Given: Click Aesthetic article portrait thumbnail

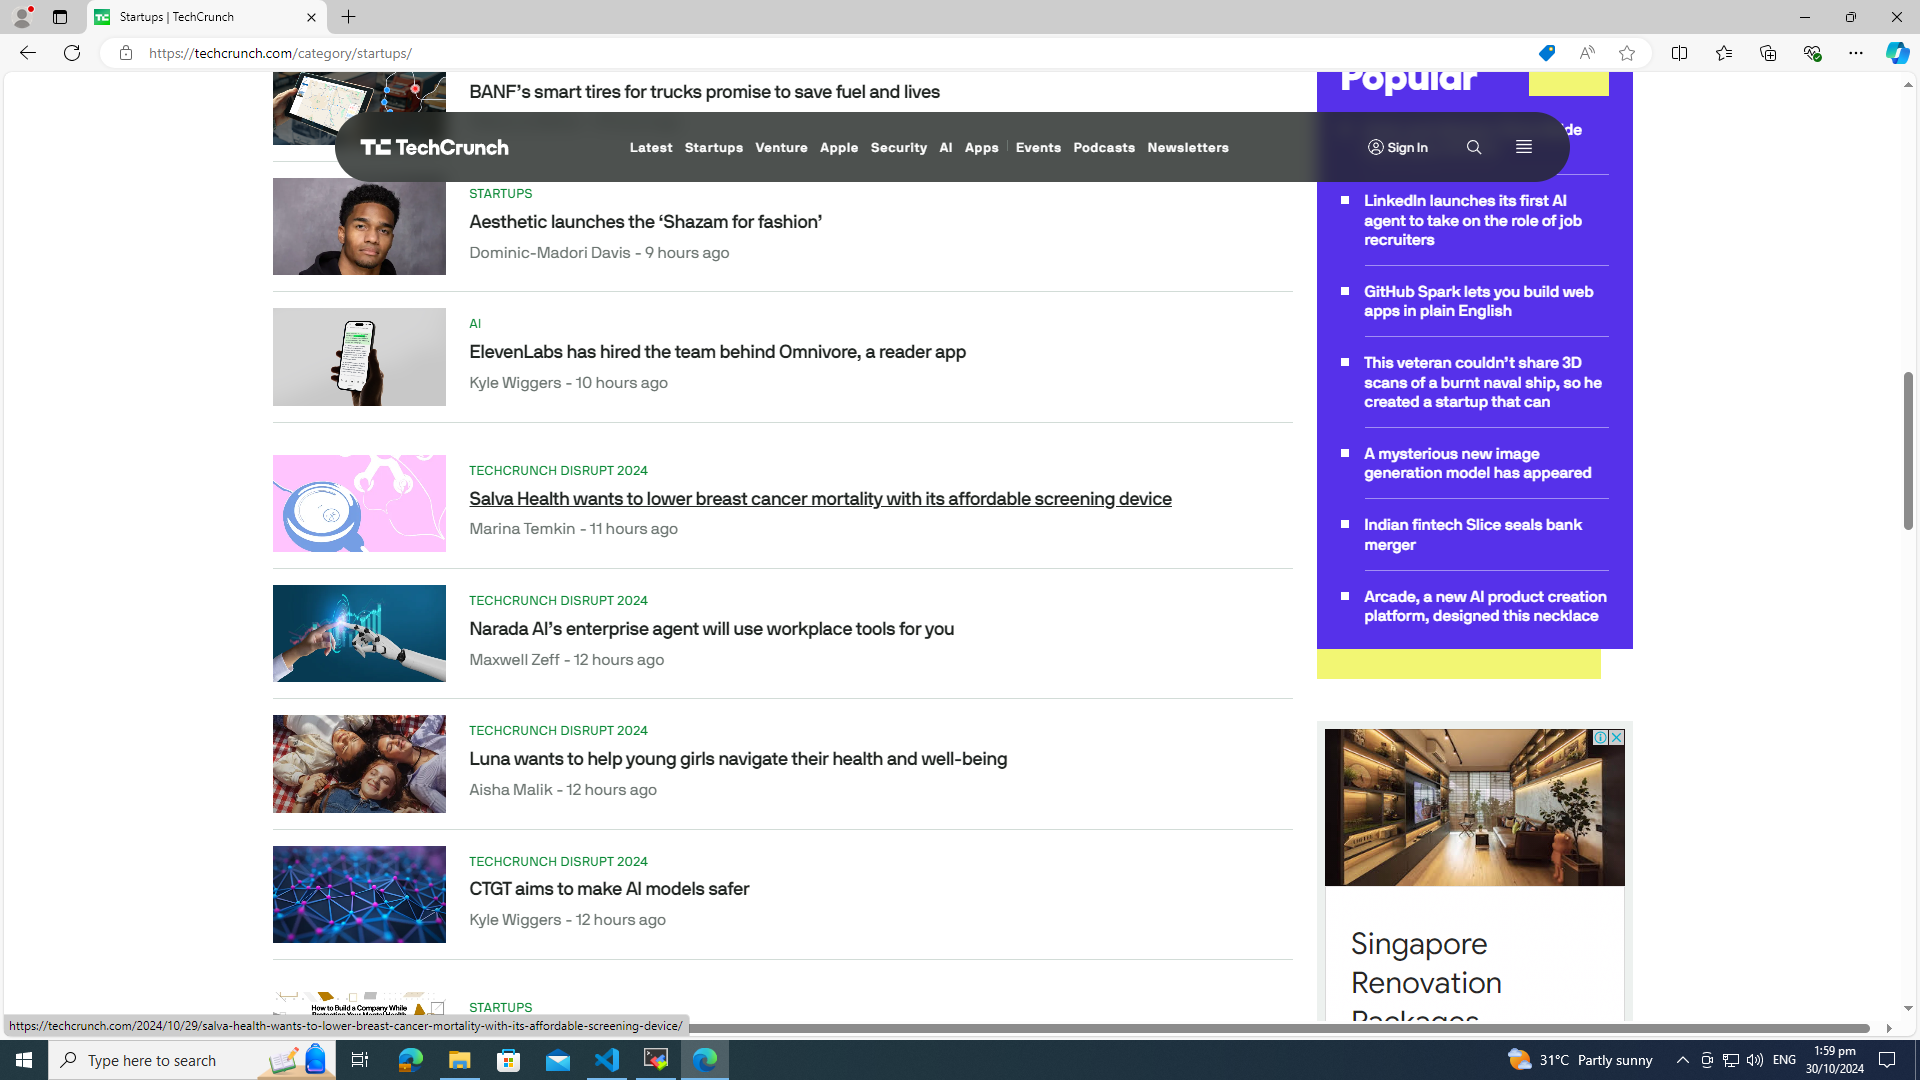Looking at the screenshot, I should pos(359,227).
